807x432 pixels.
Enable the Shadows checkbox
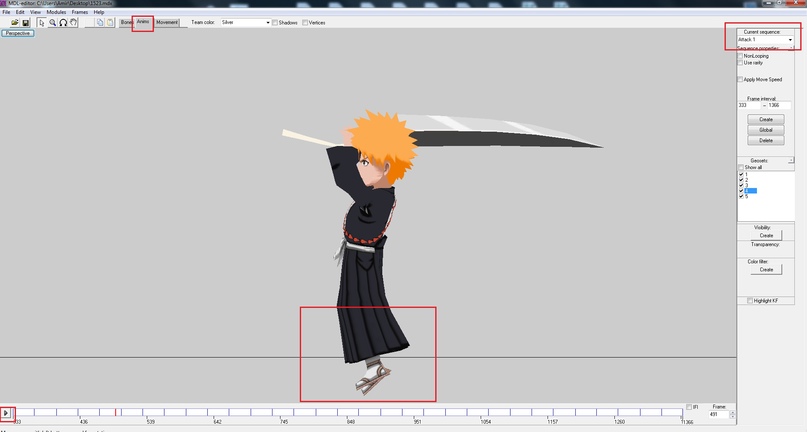275,23
